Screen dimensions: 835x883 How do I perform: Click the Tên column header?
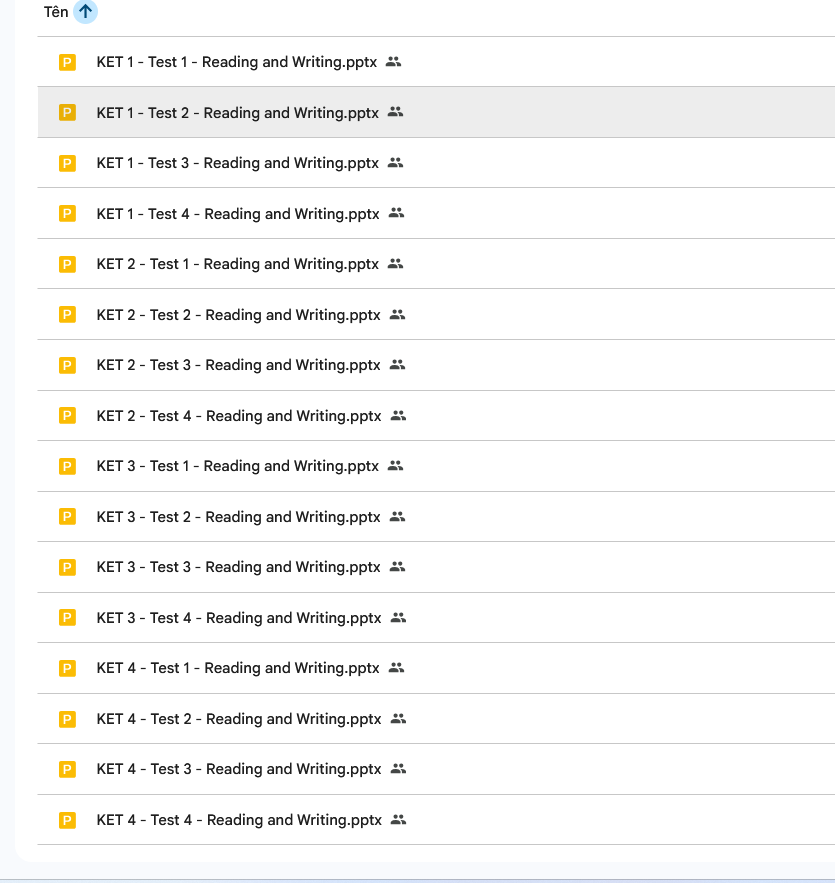[56, 12]
